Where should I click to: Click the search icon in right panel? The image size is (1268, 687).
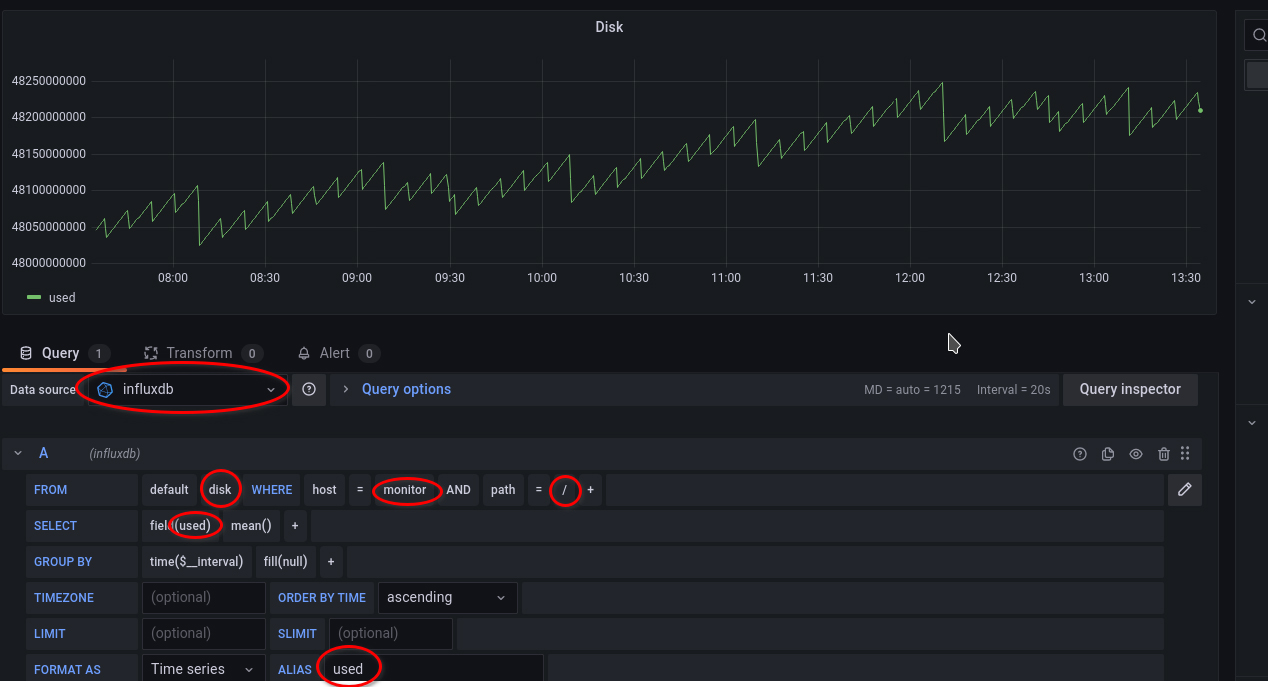pos(1258,35)
